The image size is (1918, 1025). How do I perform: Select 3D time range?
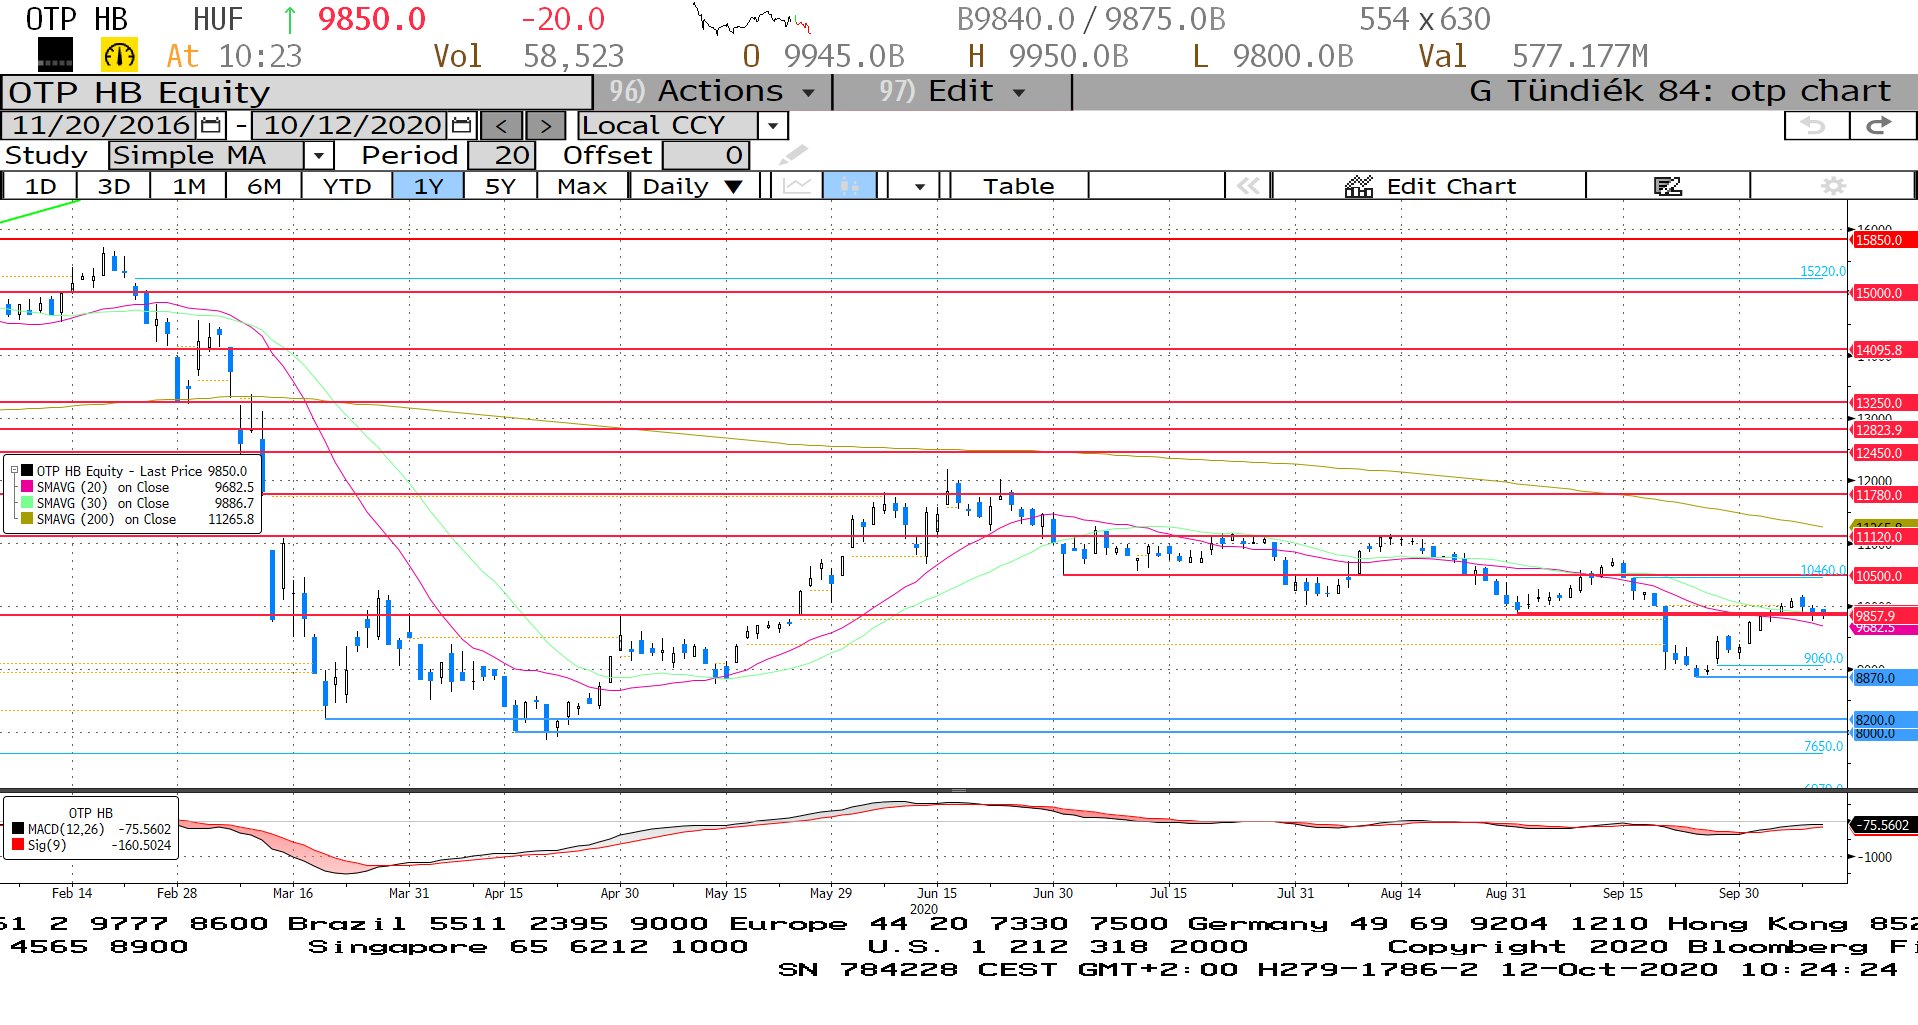114,186
